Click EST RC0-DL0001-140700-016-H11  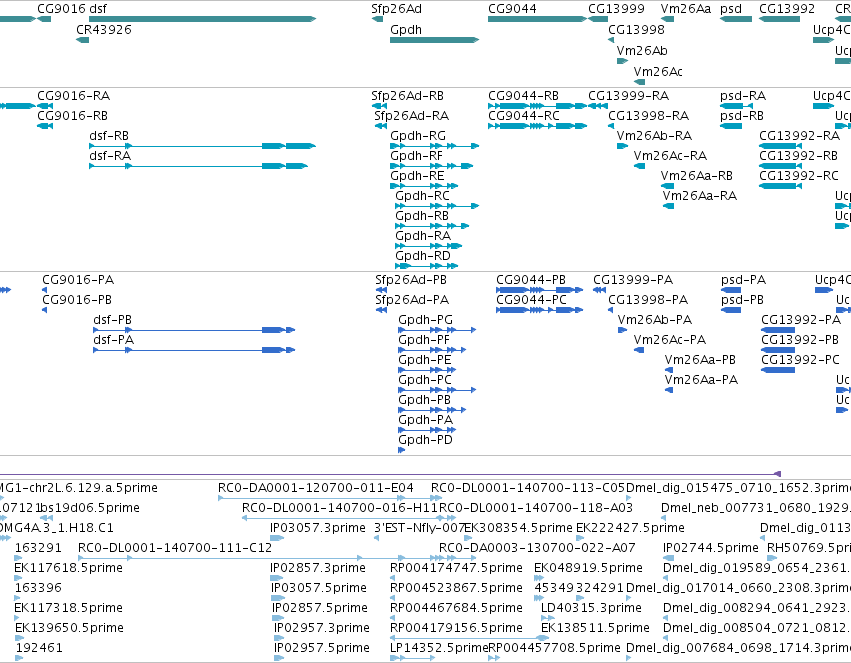[340, 508]
